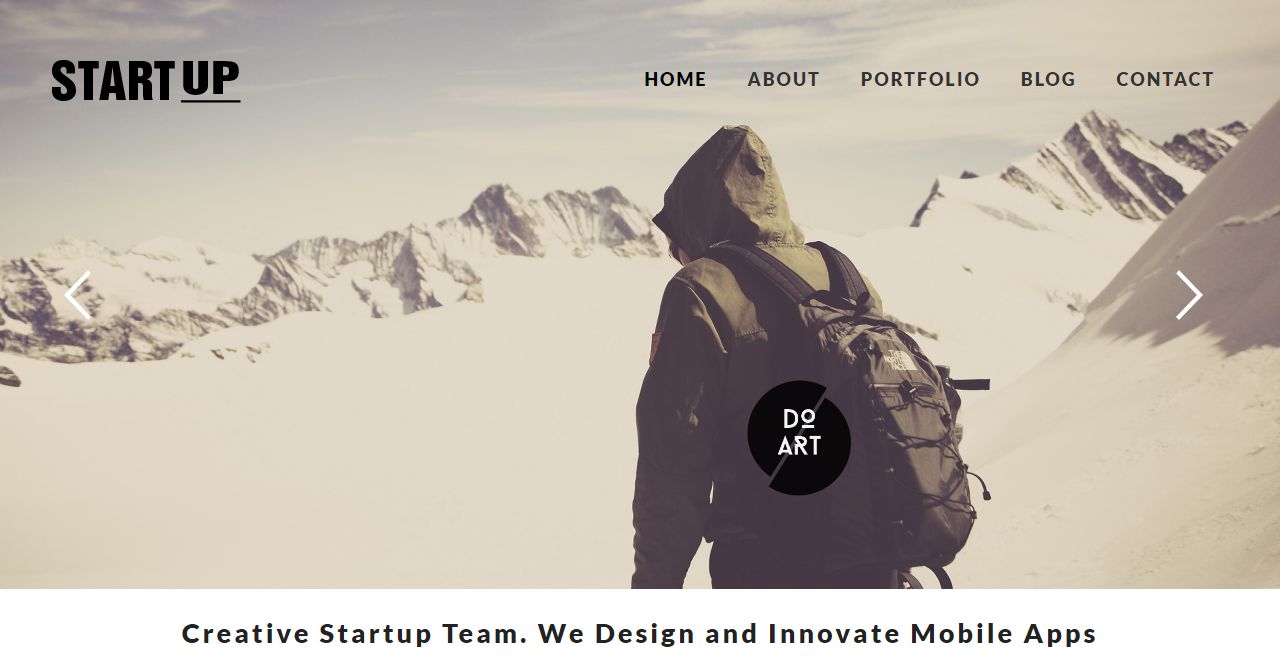Click the START UP site logo
Screen dimensions: 1280x670
146,81
